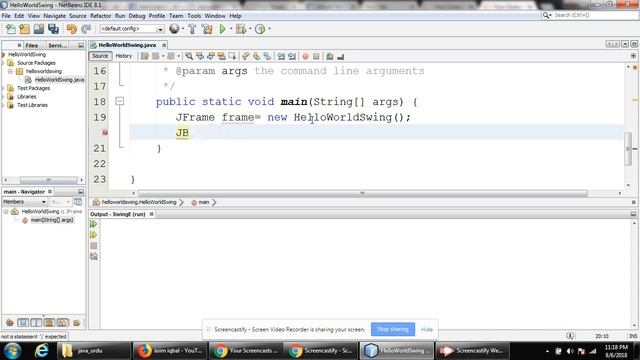
Task: Open Run Project dropdown arrow
Action: 231,29
